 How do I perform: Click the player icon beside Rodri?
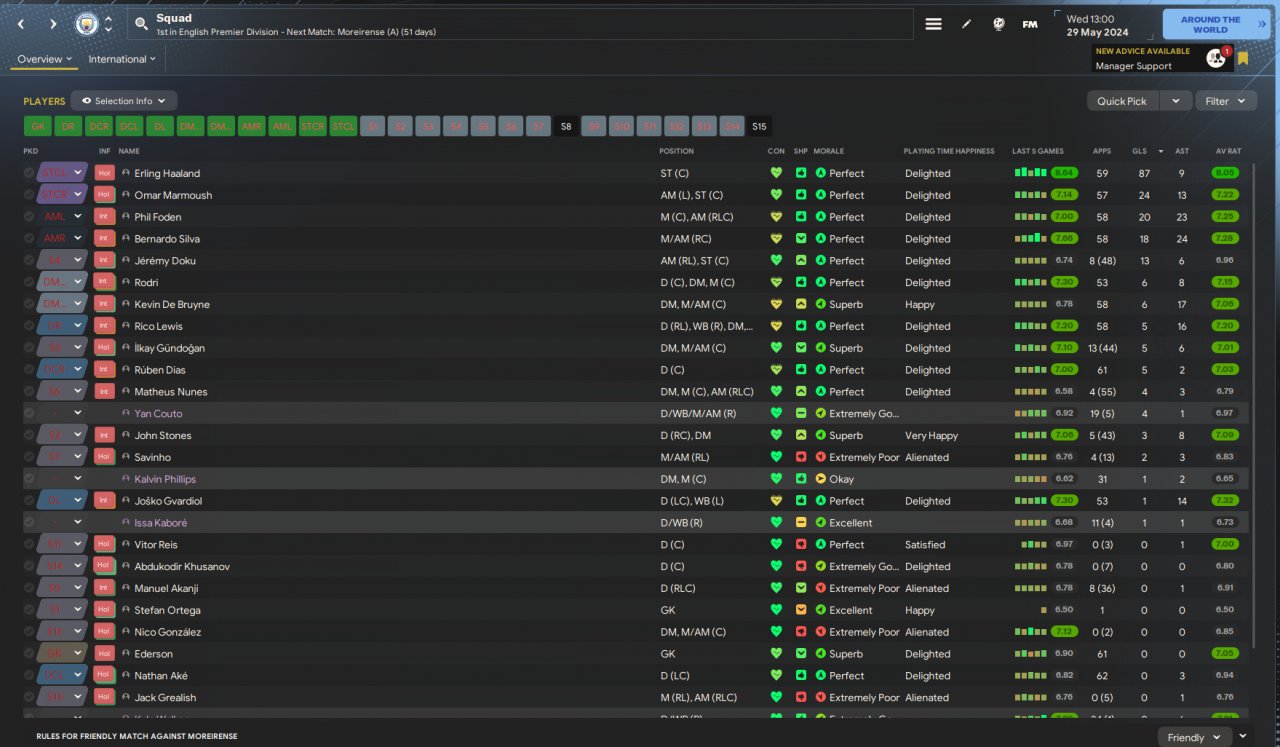126,283
